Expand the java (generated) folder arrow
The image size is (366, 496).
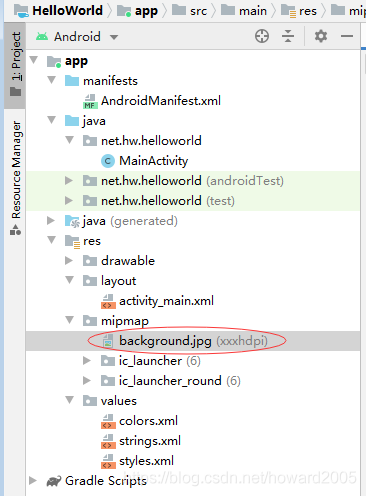(x=51, y=221)
